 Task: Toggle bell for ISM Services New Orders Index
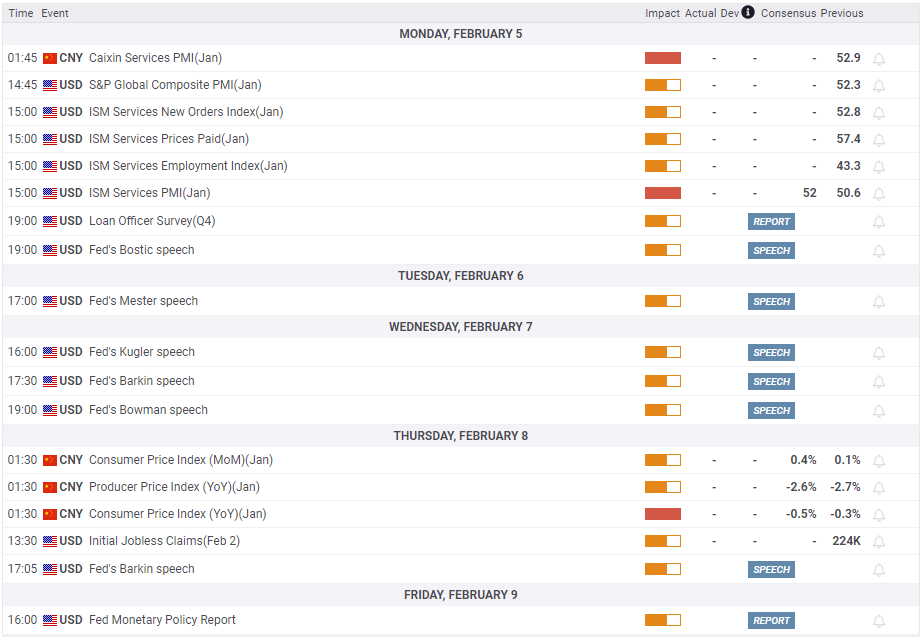tap(878, 112)
